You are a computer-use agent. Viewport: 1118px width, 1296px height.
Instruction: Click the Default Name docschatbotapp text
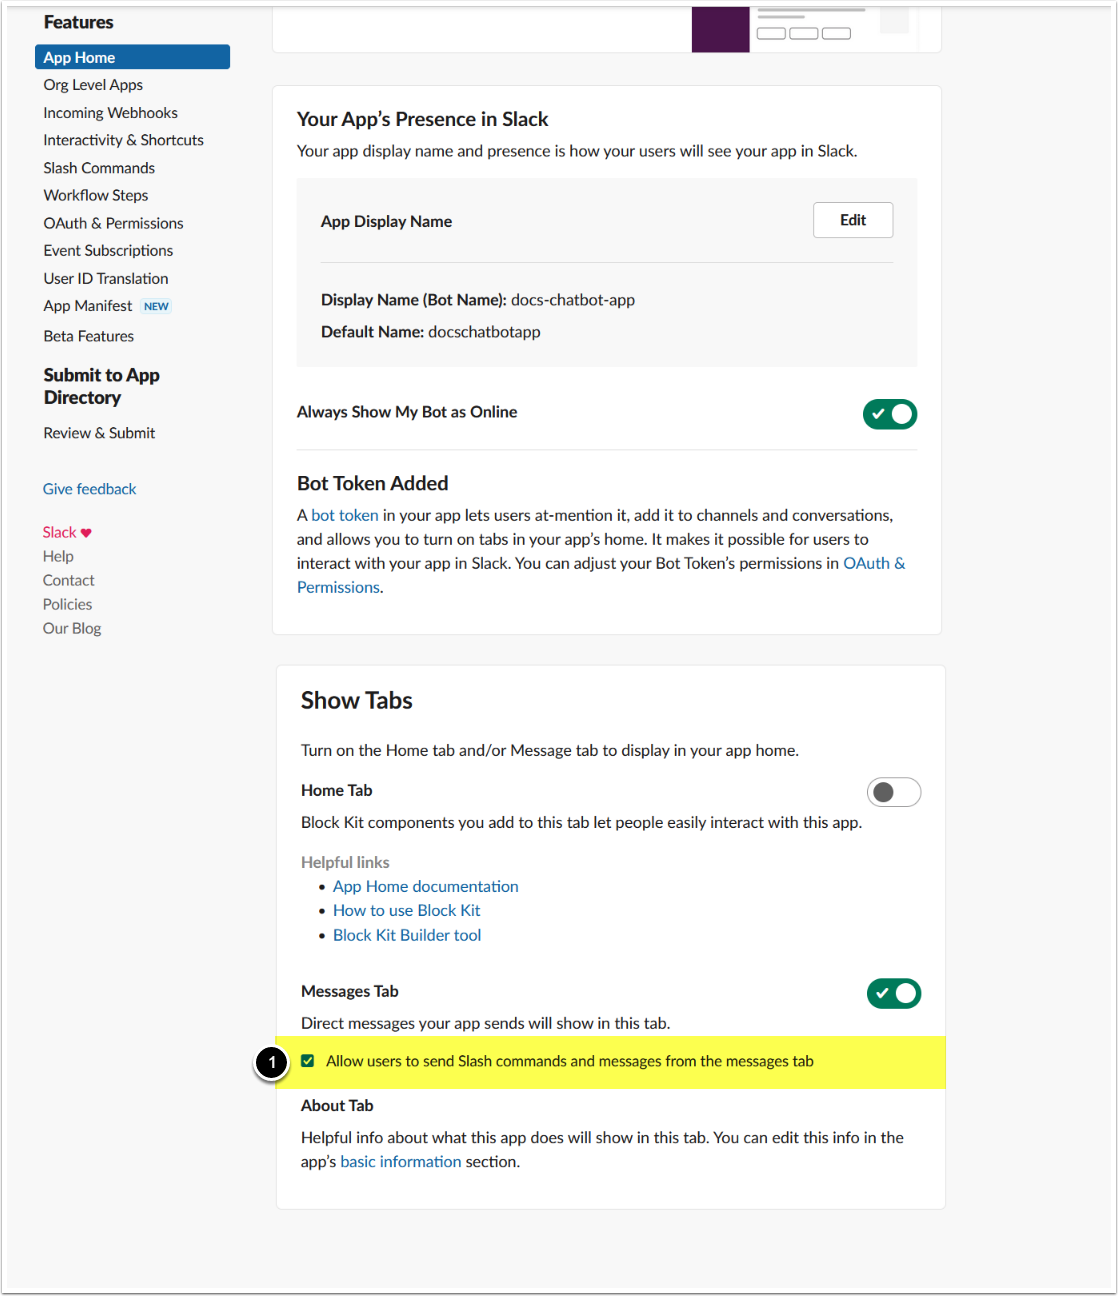pos(431,332)
